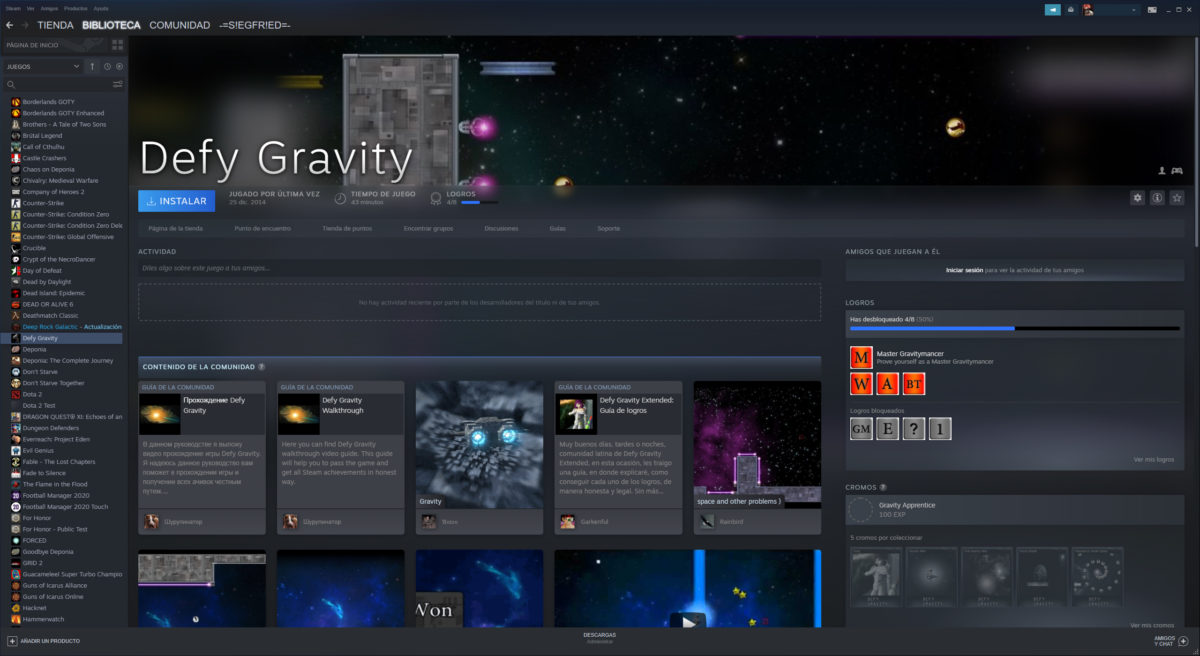Click the game settings gear icon
This screenshot has width=1200, height=656.
click(1137, 198)
